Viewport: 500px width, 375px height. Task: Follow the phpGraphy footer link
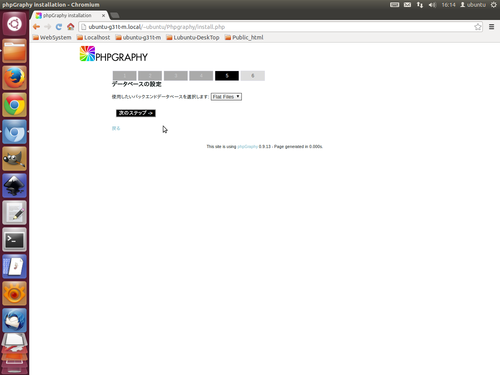pyautogui.click(x=247, y=147)
